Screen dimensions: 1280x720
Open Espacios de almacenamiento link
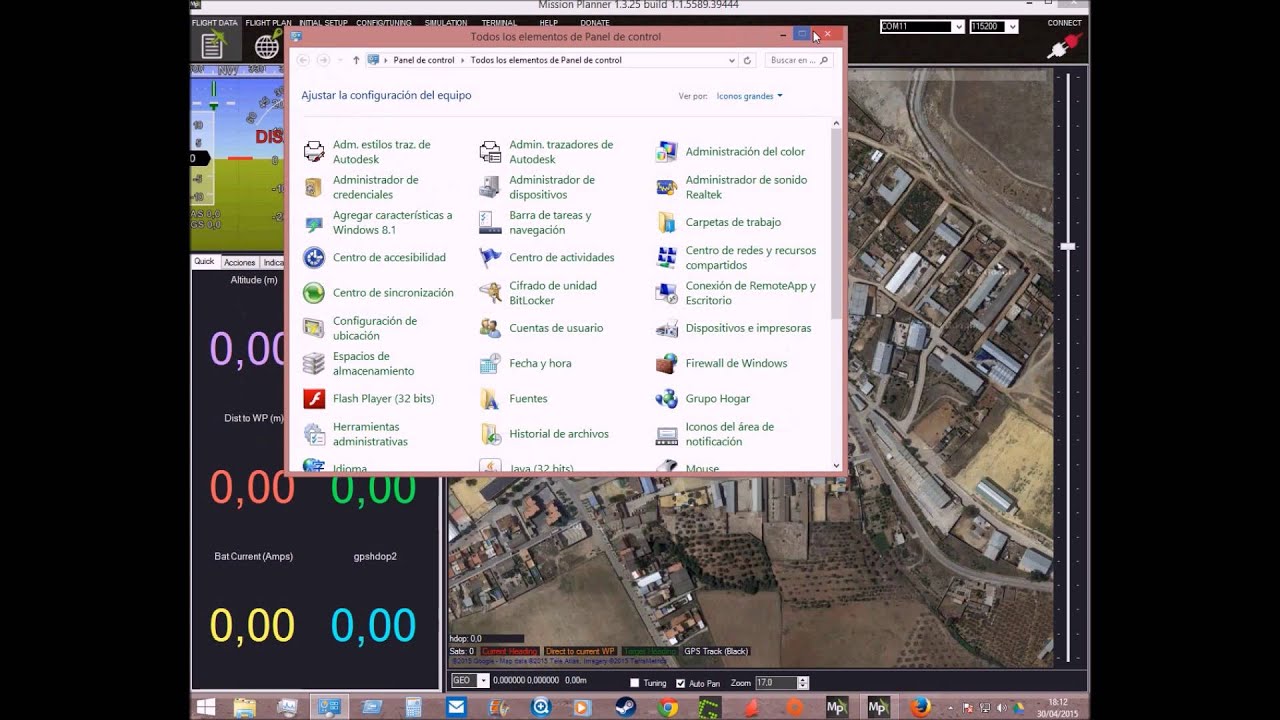[373, 363]
